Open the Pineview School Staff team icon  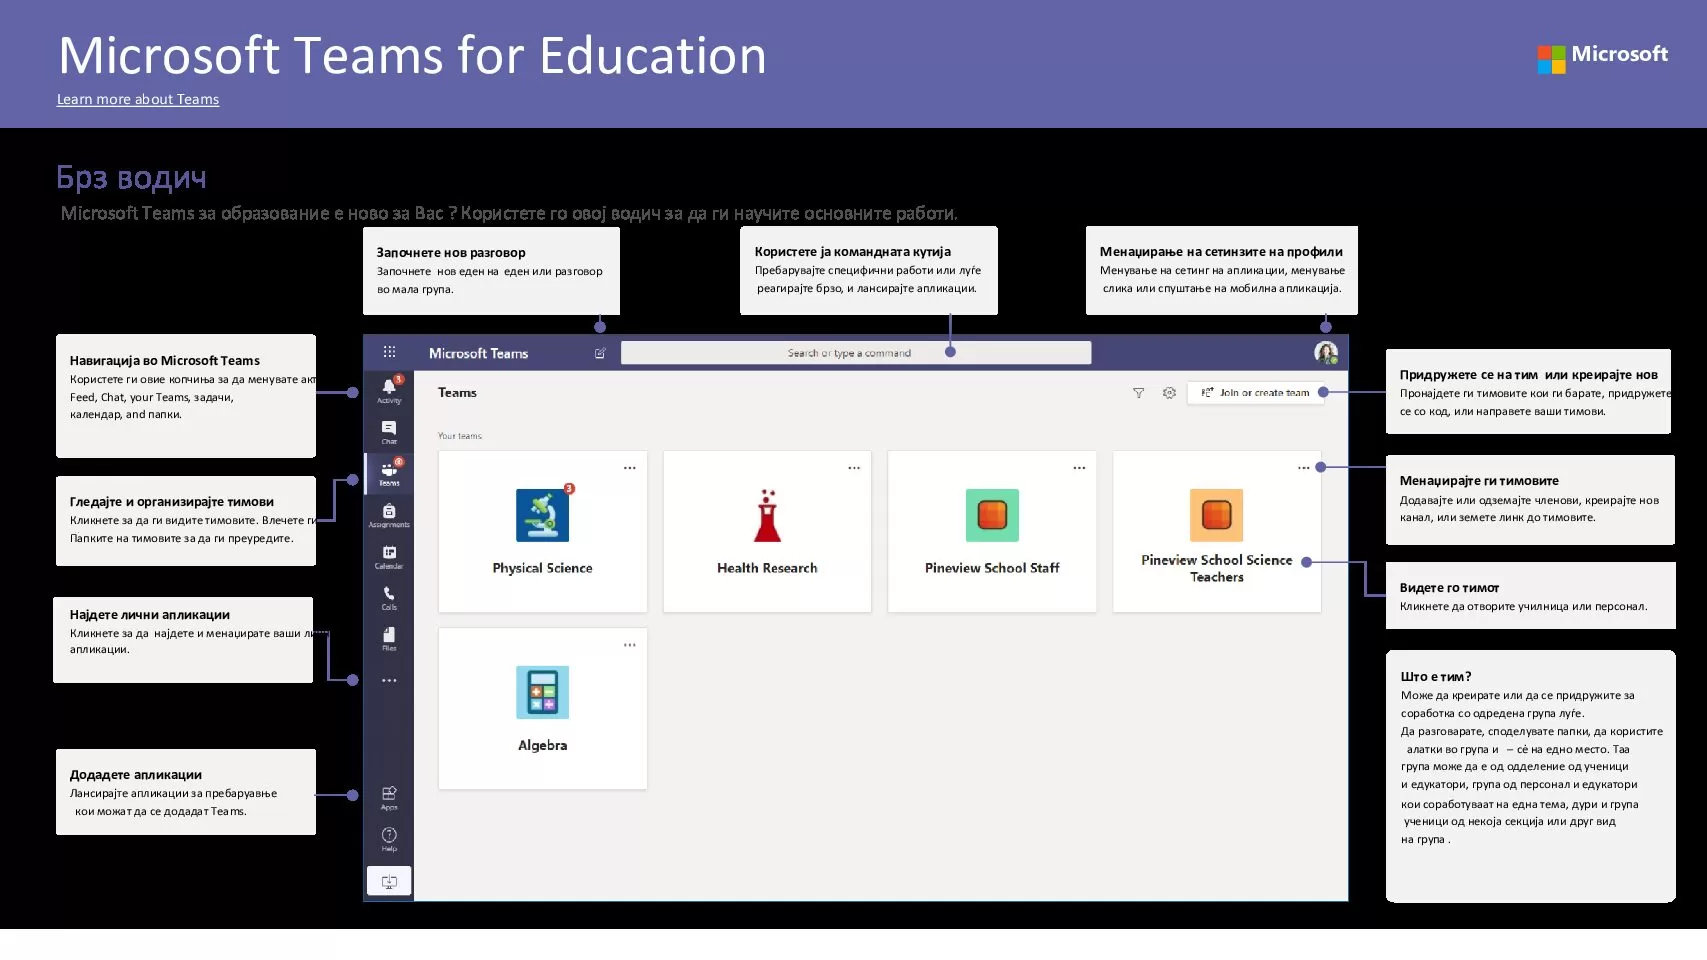pos(992,515)
